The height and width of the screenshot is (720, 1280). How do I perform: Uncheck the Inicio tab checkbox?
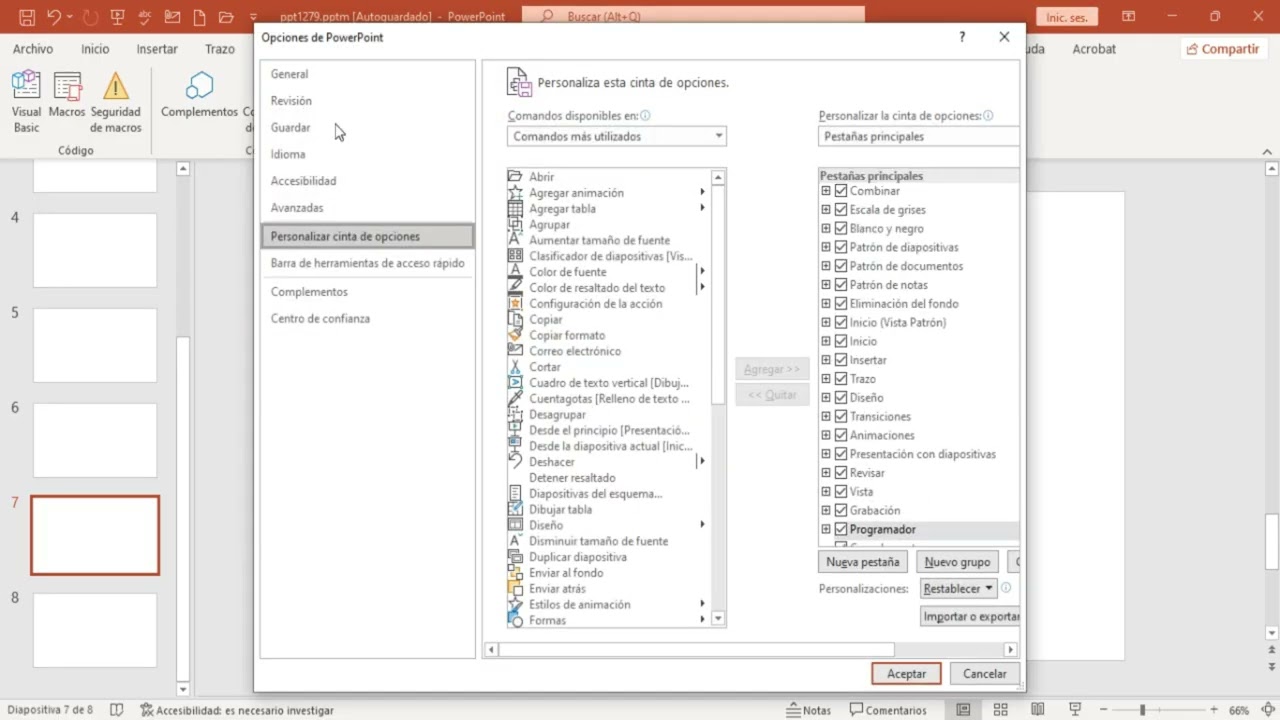(x=841, y=341)
